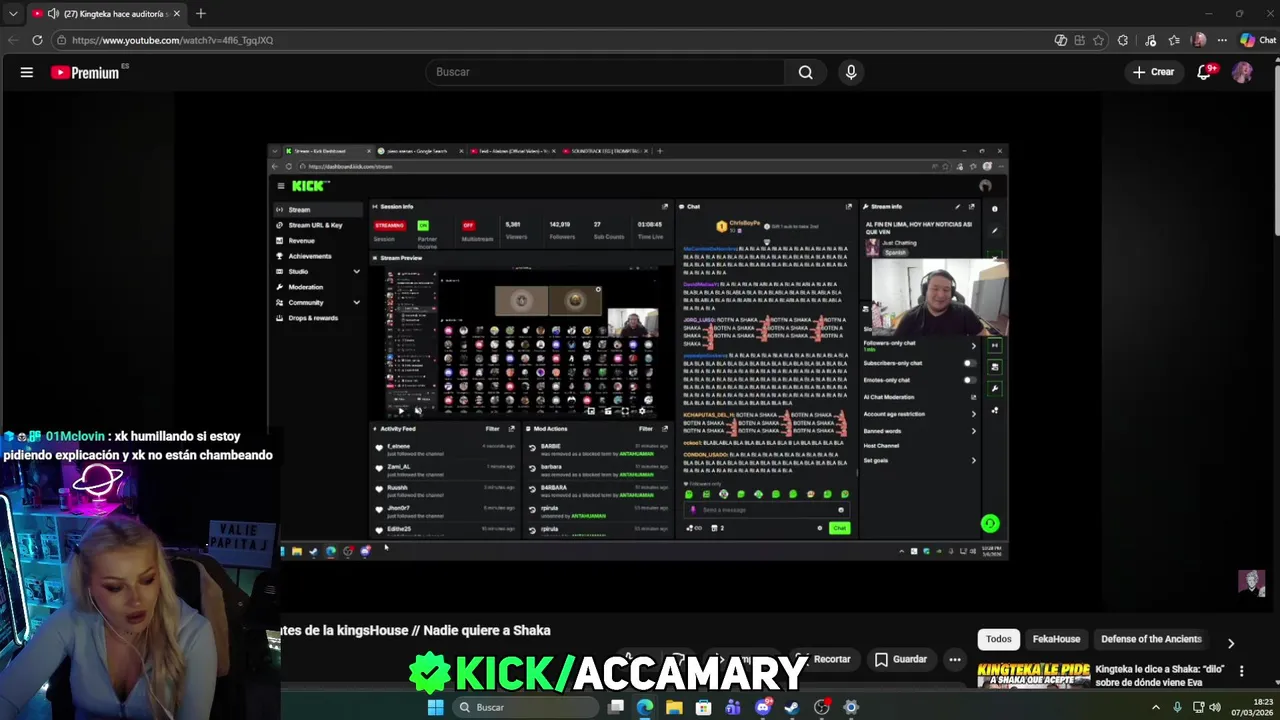Open Achievements in video's Kick sidebar
This screenshot has width=1280, height=720.
309,256
